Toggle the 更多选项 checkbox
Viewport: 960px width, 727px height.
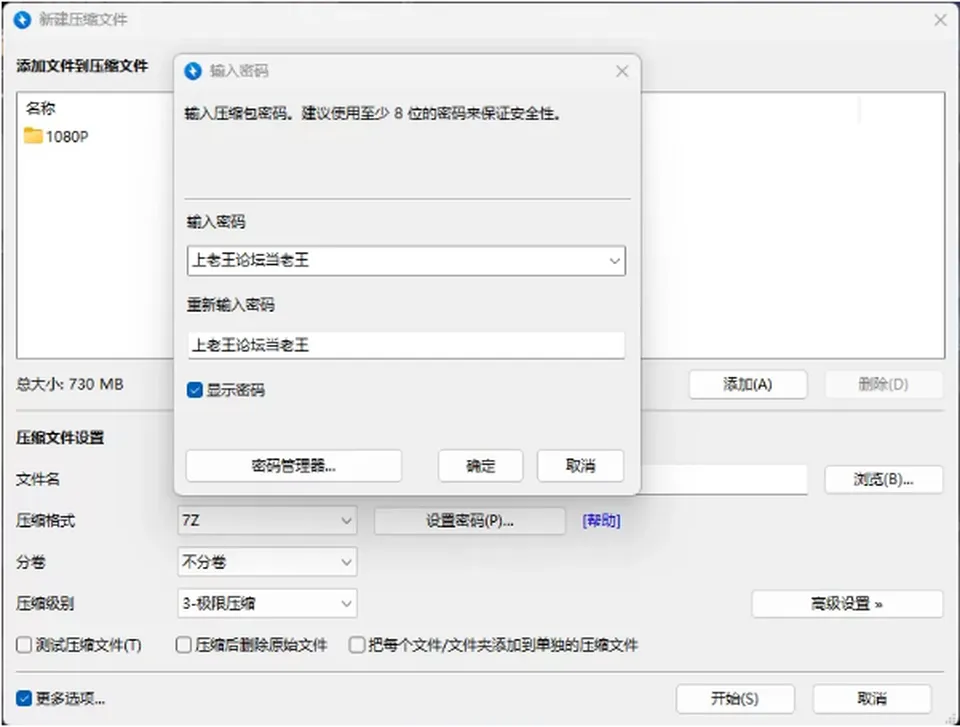(x=24, y=698)
